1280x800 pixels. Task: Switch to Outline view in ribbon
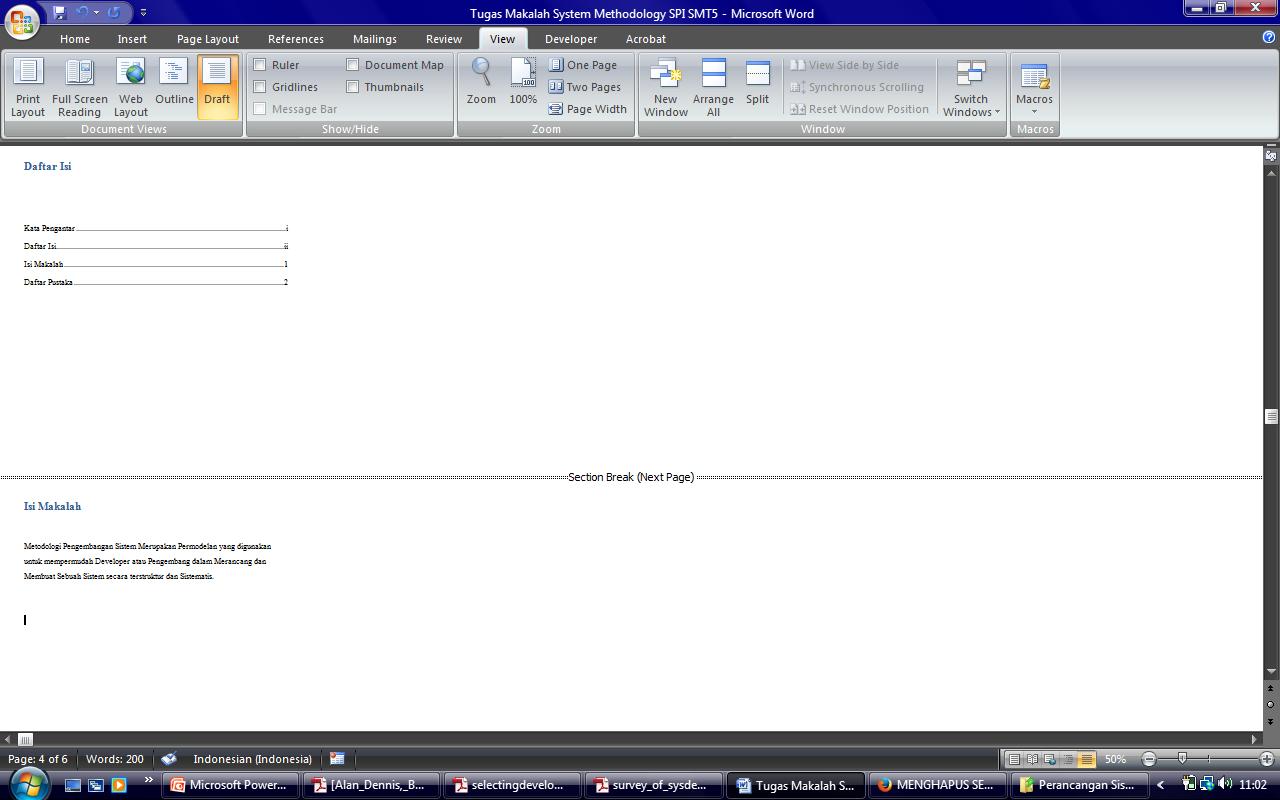tap(174, 88)
